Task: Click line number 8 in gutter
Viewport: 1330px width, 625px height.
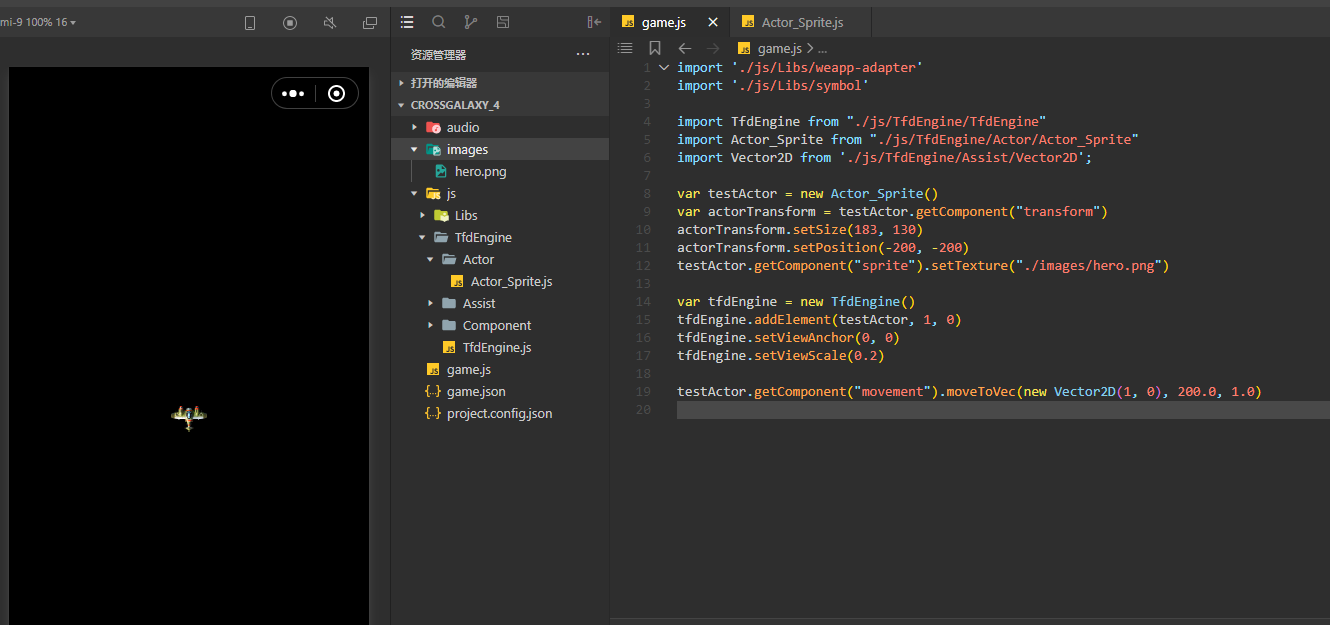Action: (646, 194)
